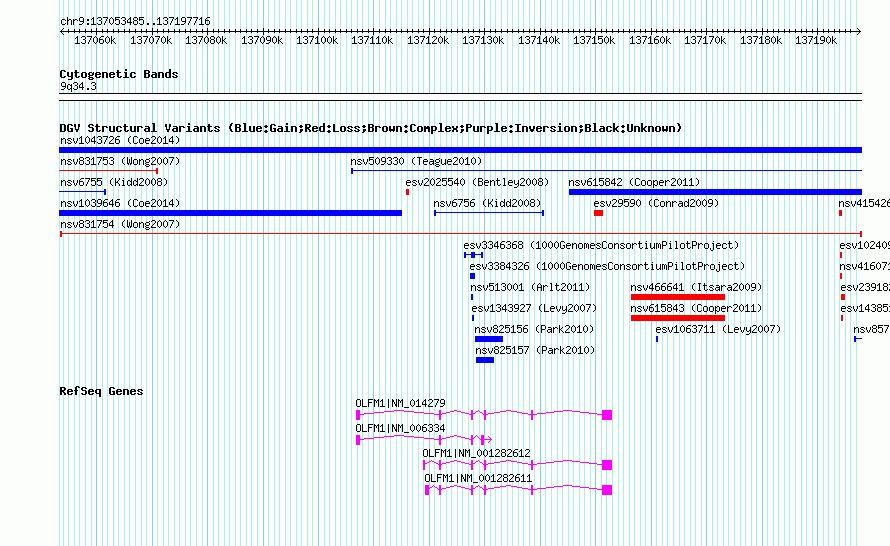This screenshot has height=546, width=890.
Task: Click the Cytogenetic Bands track title
Action: (x=119, y=74)
